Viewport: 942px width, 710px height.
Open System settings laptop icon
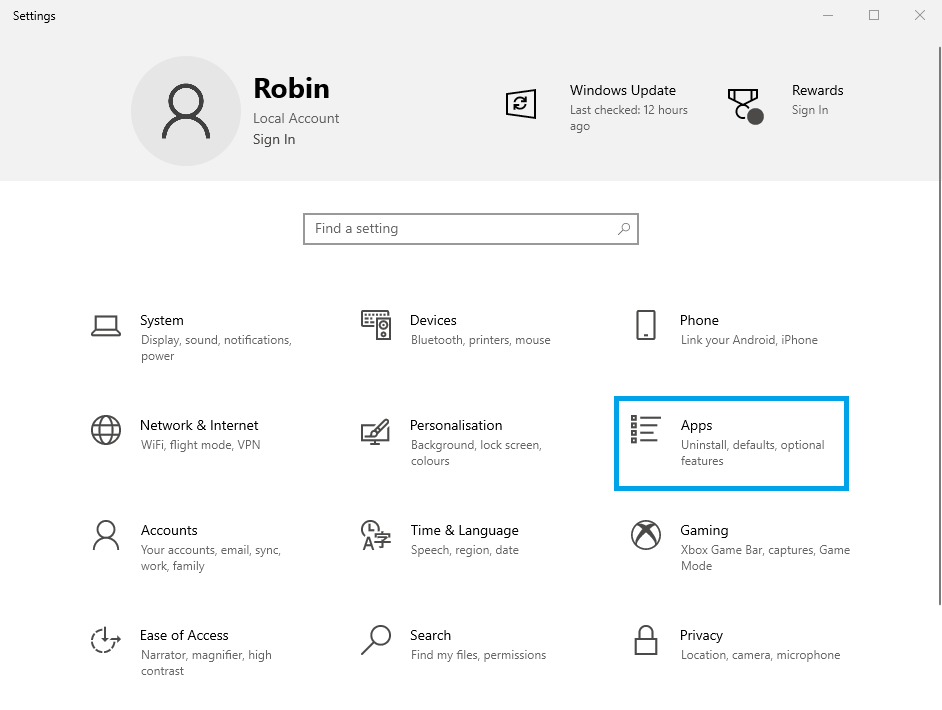[106, 326]
